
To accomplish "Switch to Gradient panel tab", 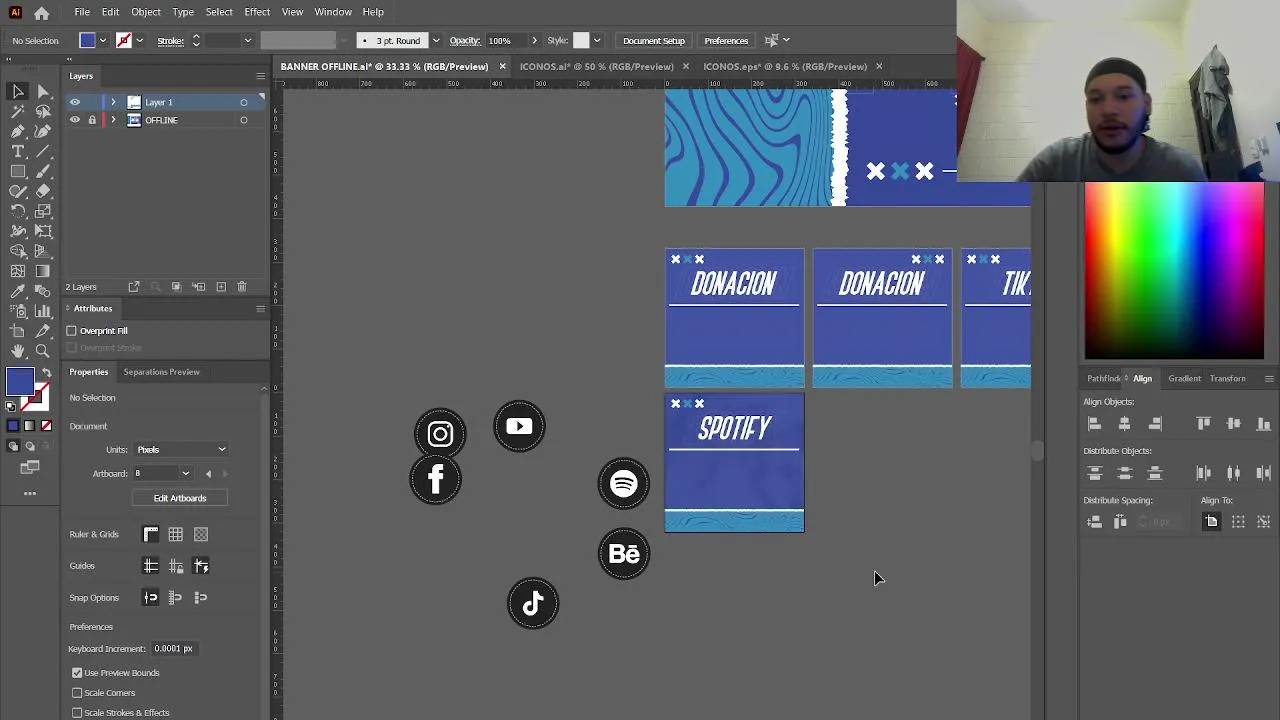I will (x=1184, y=379).
